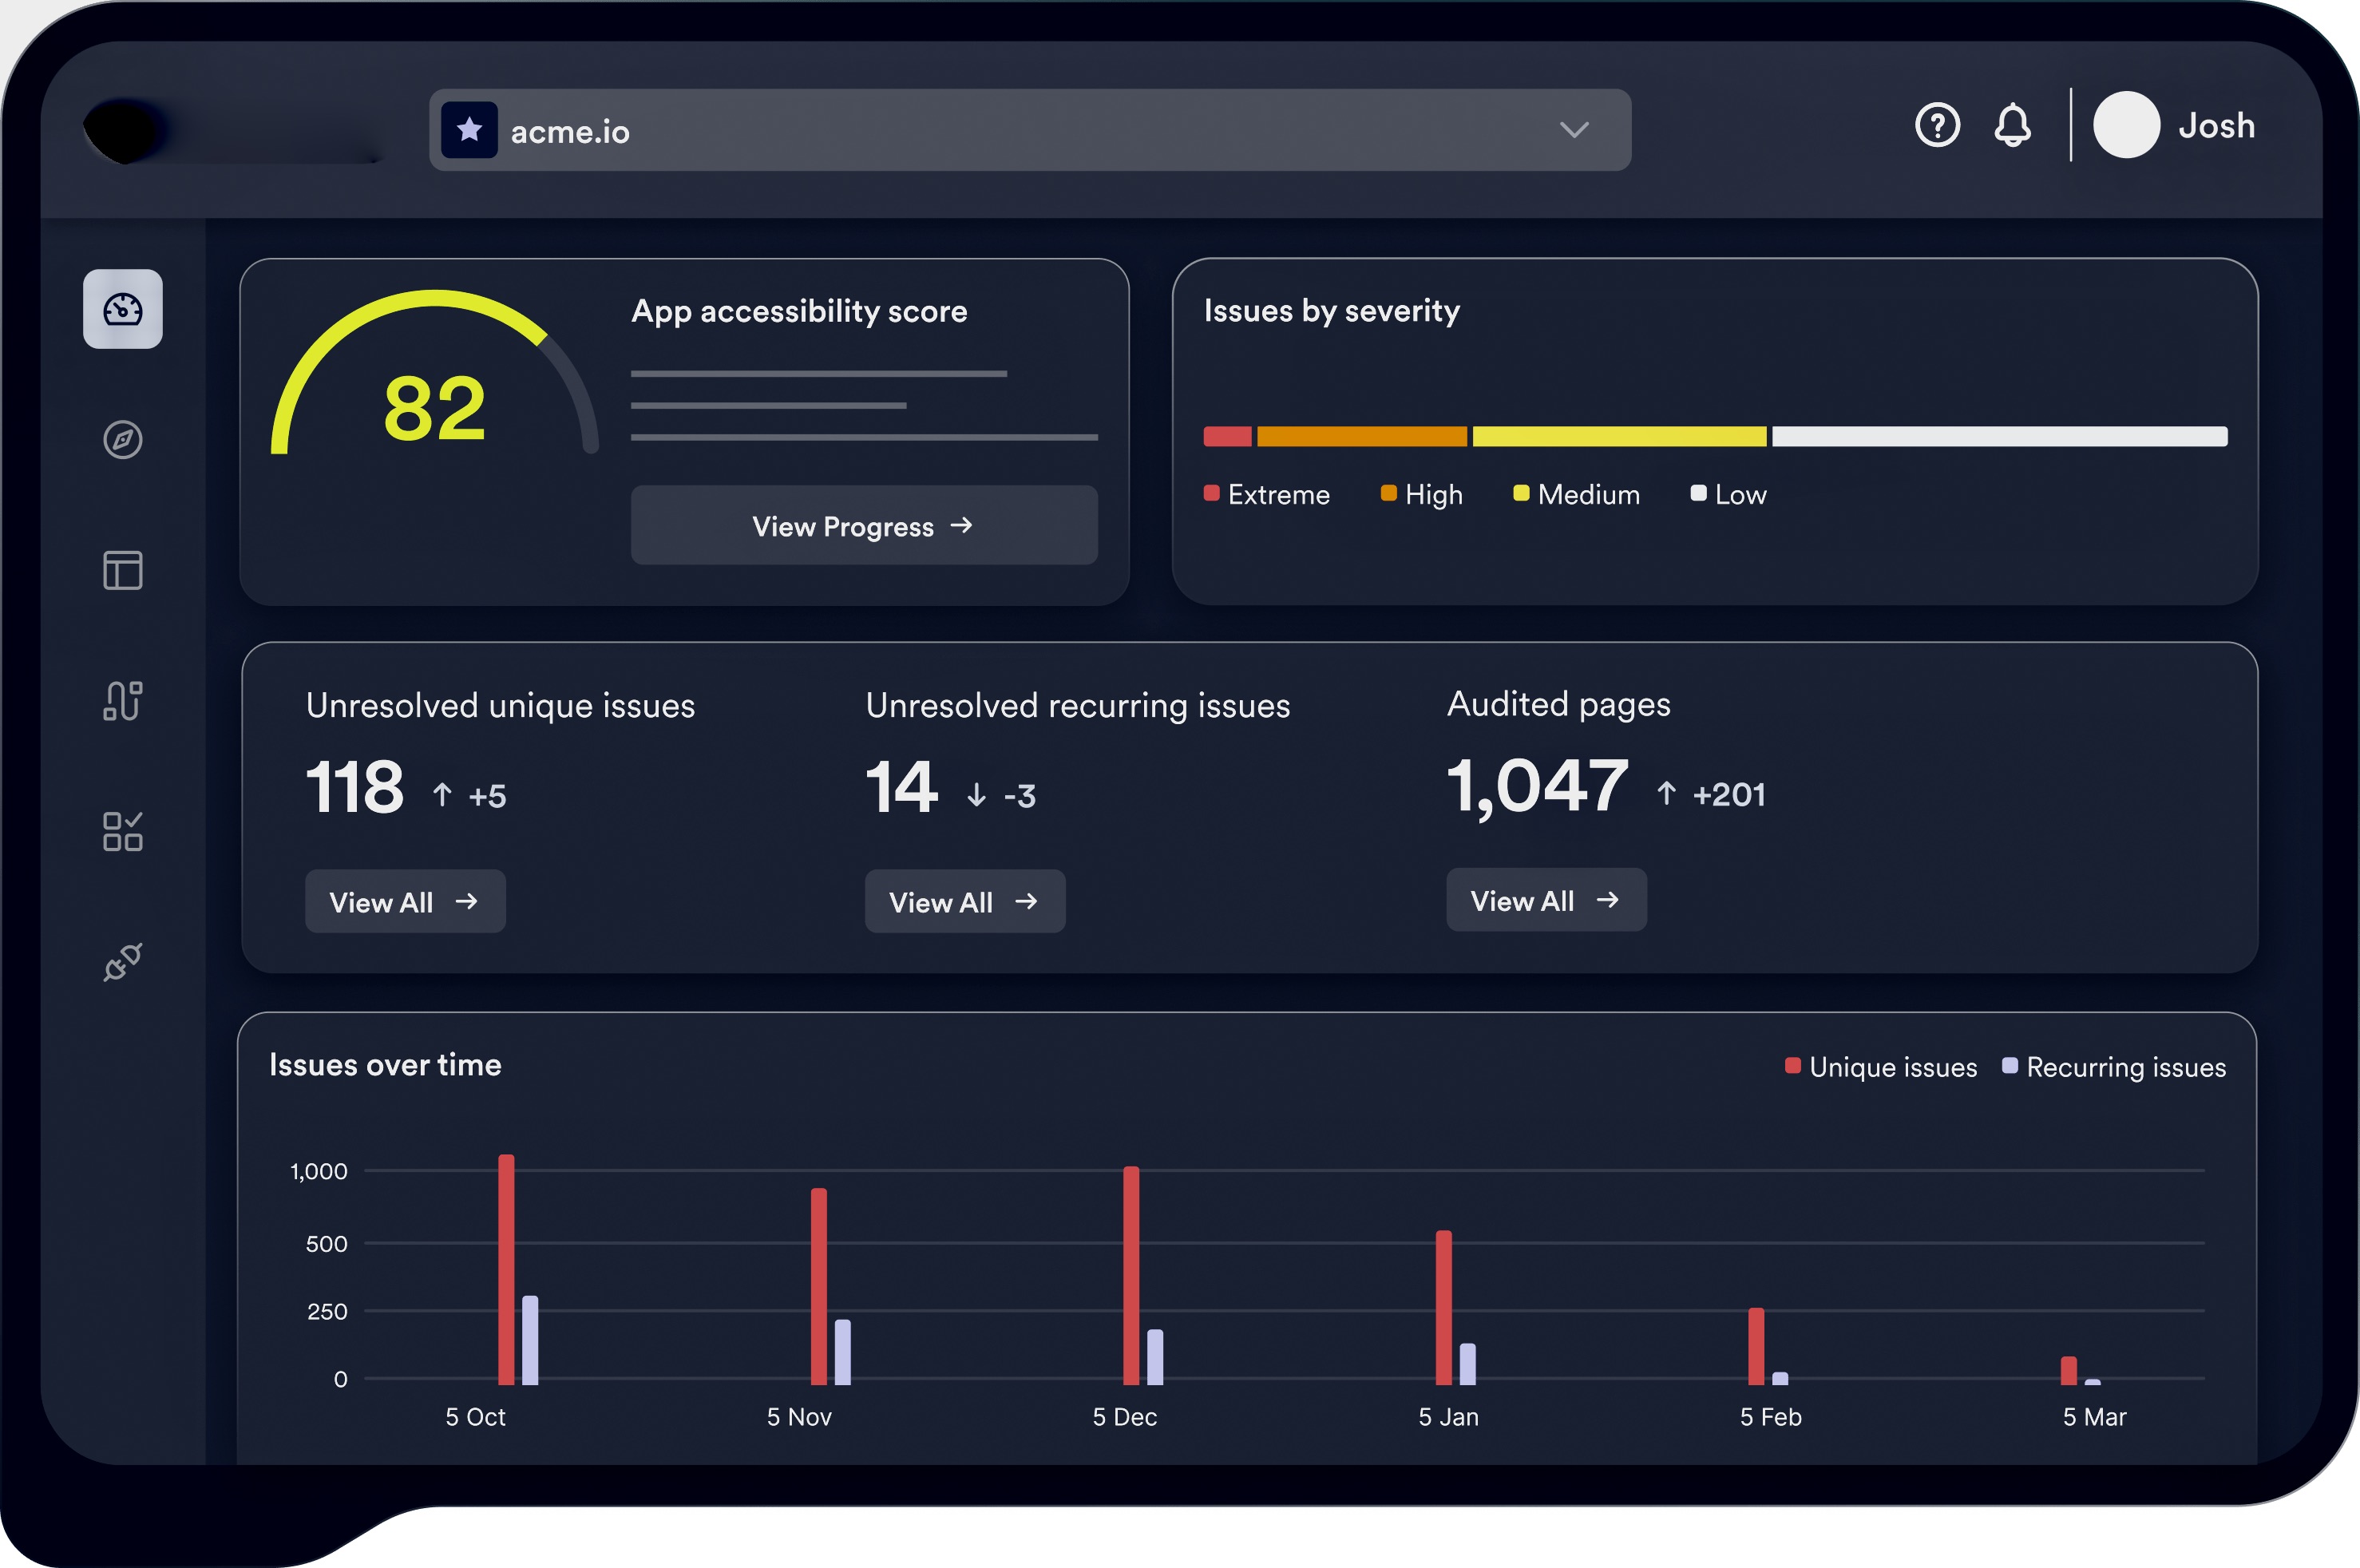Open the dashboard gauge sidebar icon
Image resolution: width=2360 pixels, height=1568 pixels.
tap(122, 309)
